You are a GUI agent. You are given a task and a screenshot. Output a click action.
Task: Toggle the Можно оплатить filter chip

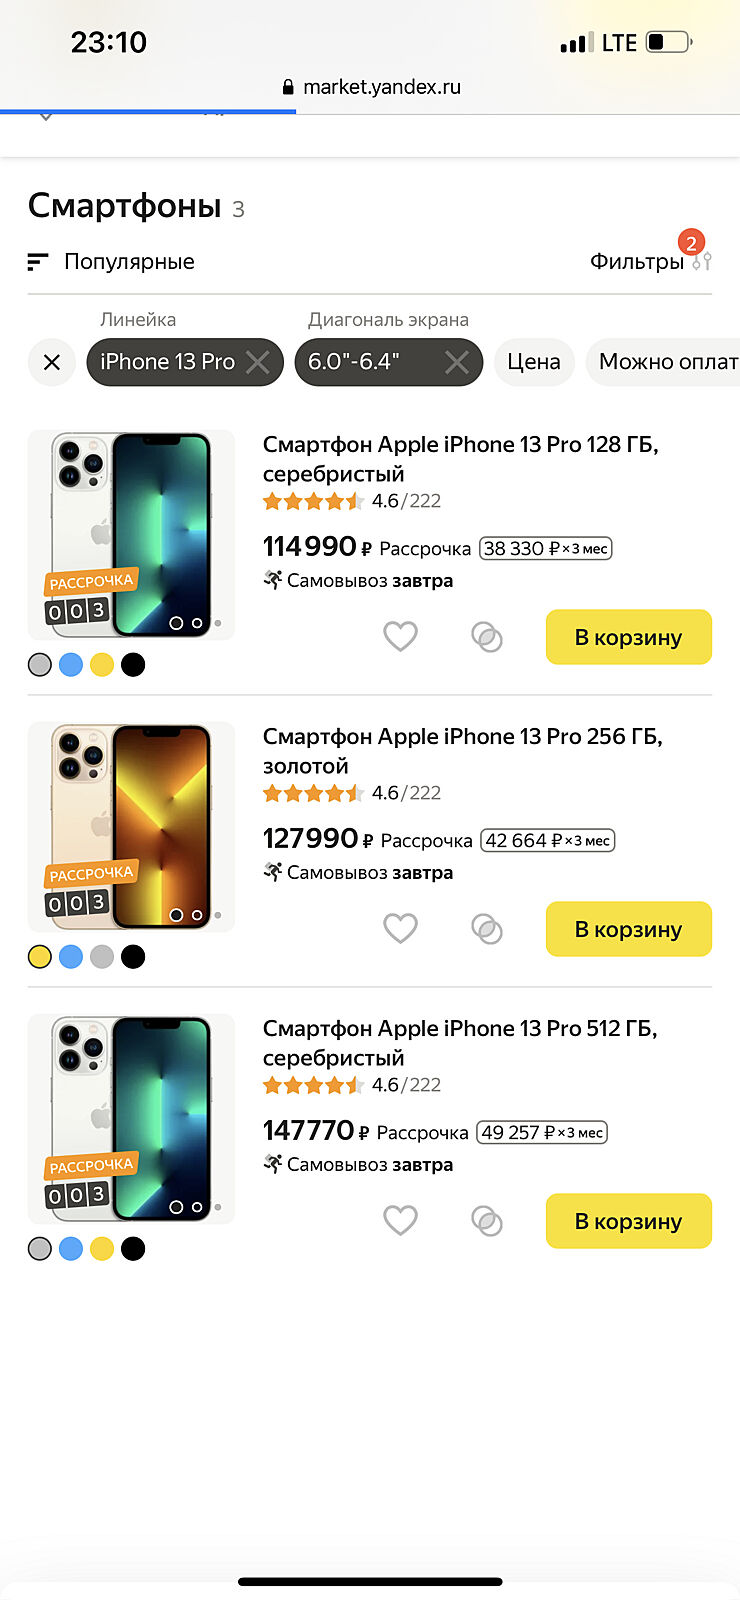click(666, 362)
